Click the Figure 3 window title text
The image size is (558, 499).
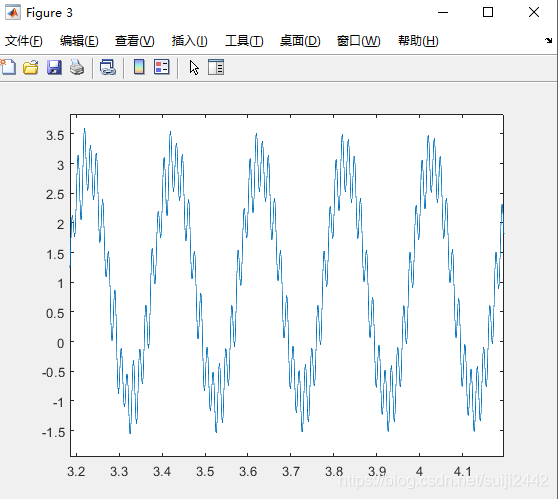(x=49, y=13)
